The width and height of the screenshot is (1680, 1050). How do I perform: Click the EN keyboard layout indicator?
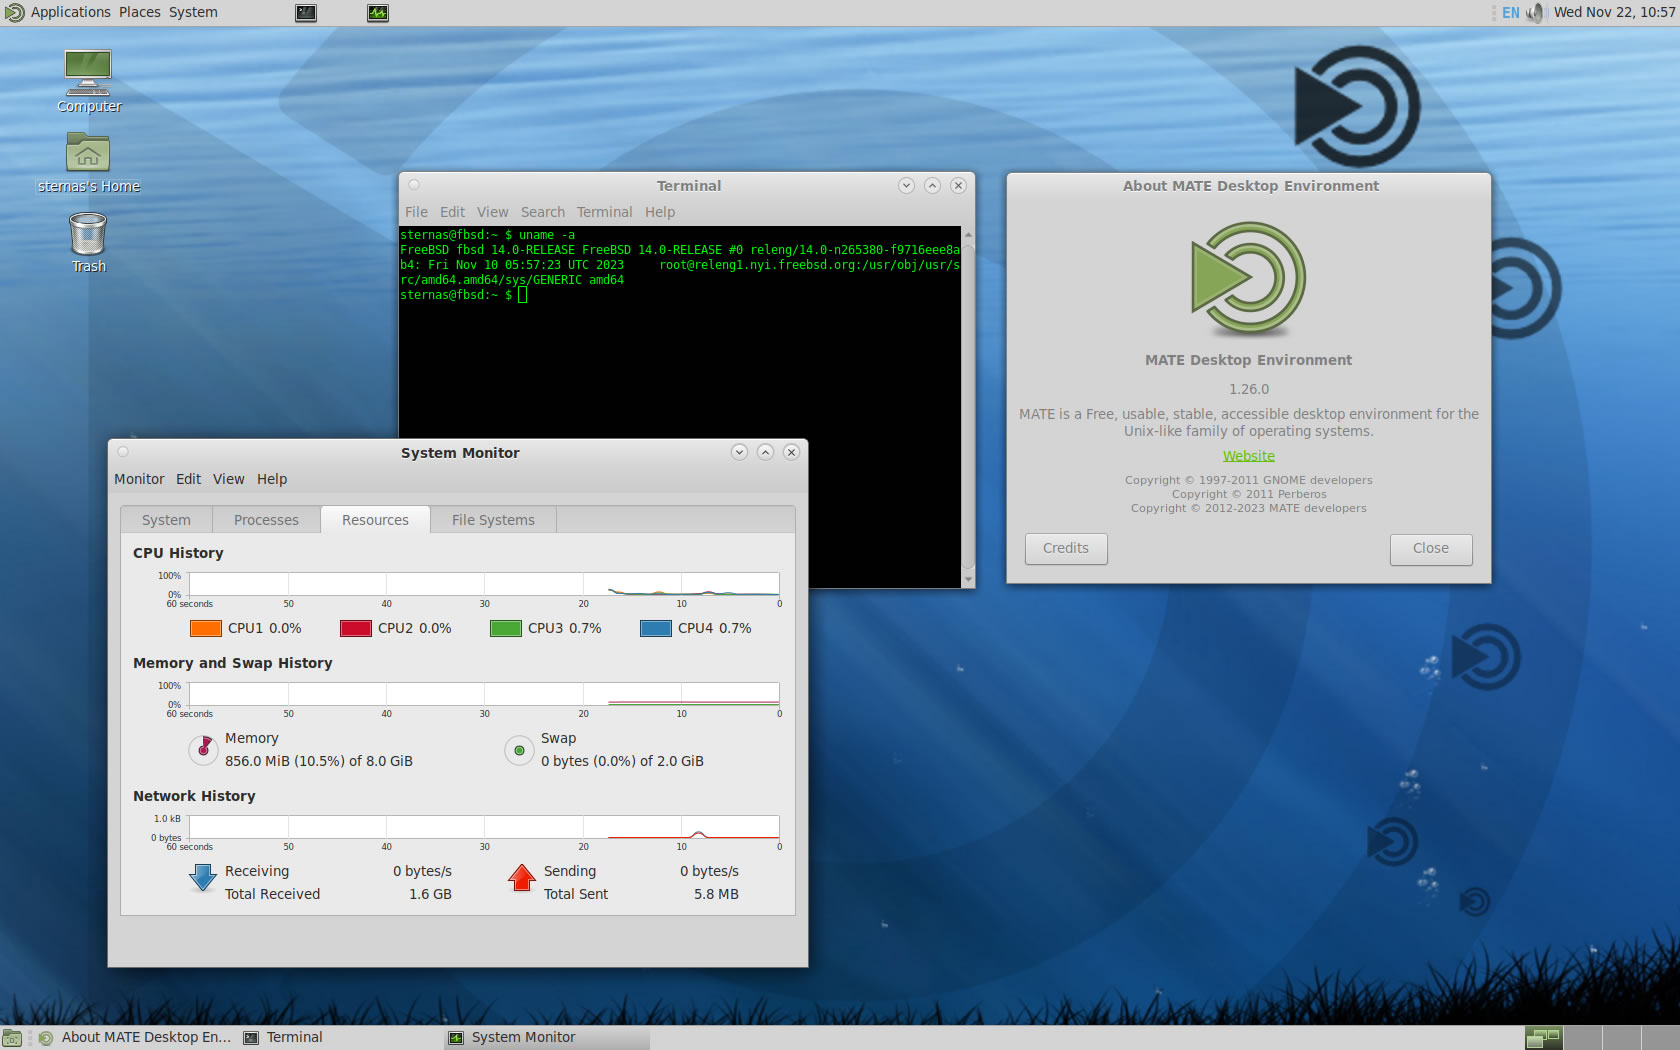click(x=1510, y=13)
